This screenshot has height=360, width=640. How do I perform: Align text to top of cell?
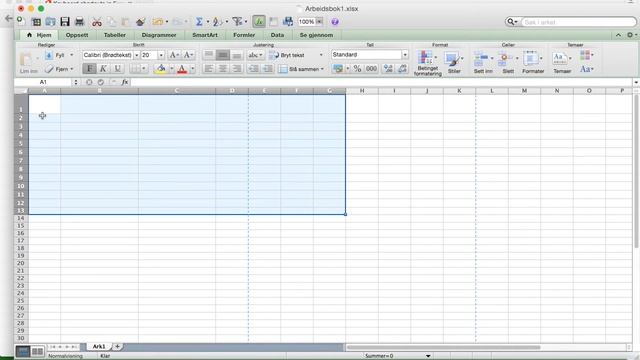point(209,55)
